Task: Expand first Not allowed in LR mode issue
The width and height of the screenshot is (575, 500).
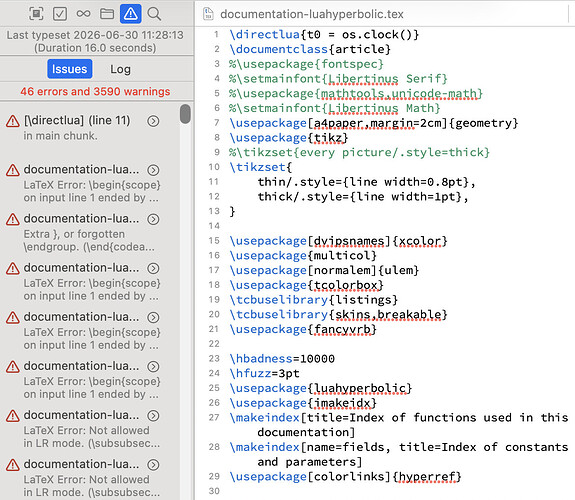Action: 153,416
